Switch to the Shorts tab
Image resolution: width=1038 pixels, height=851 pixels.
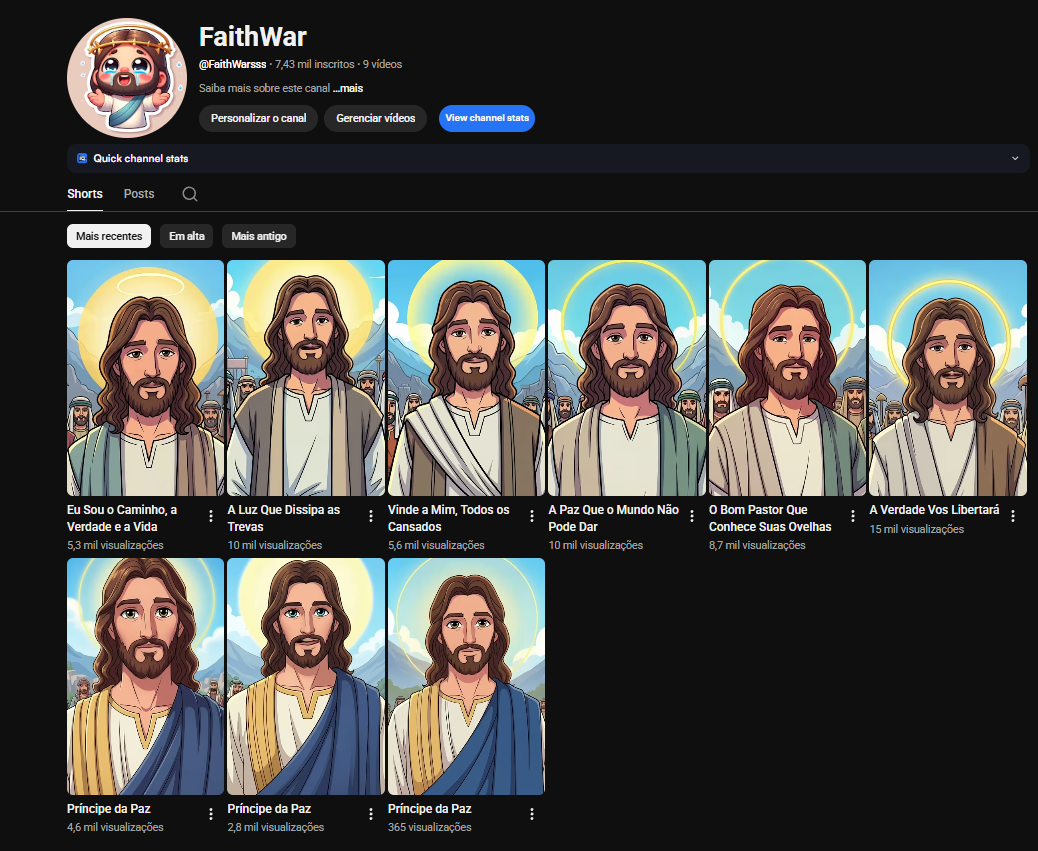[x=85, y=194]
